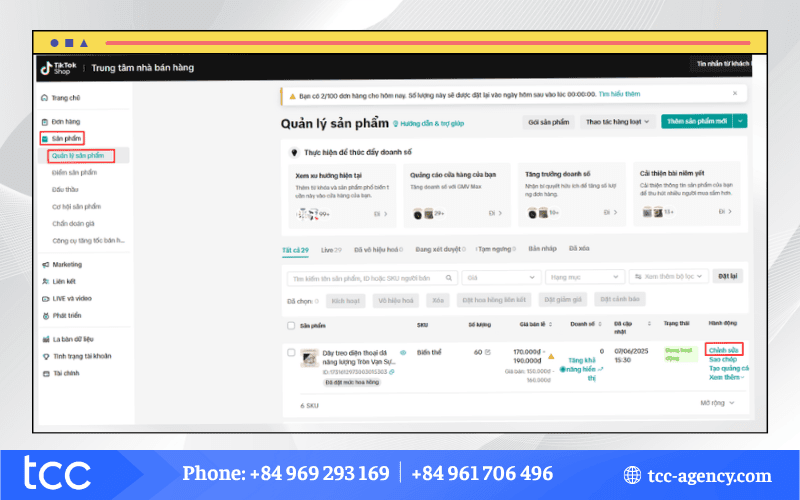This screenshot has height=500, width=800.
Task: Expand Thao tác hàng loạt dropdown
Action: [616, 121]
